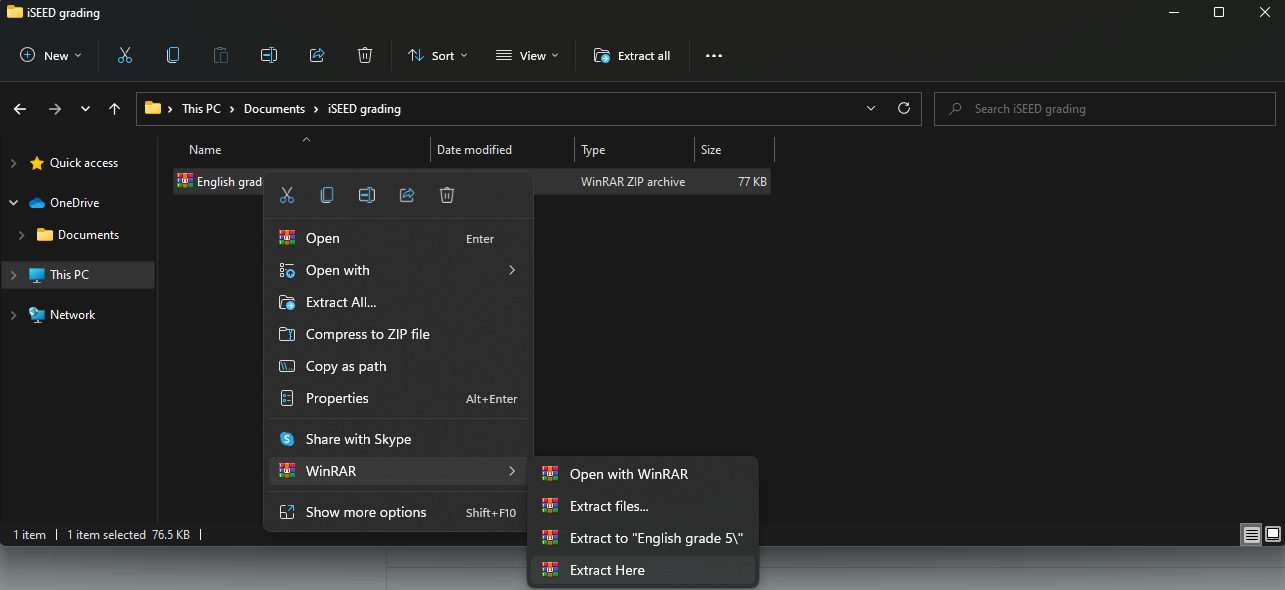Viewport: 1285px width, 590px height.
Task: Switch to large thumbnails view in status bar
Action: (1273, 535)
